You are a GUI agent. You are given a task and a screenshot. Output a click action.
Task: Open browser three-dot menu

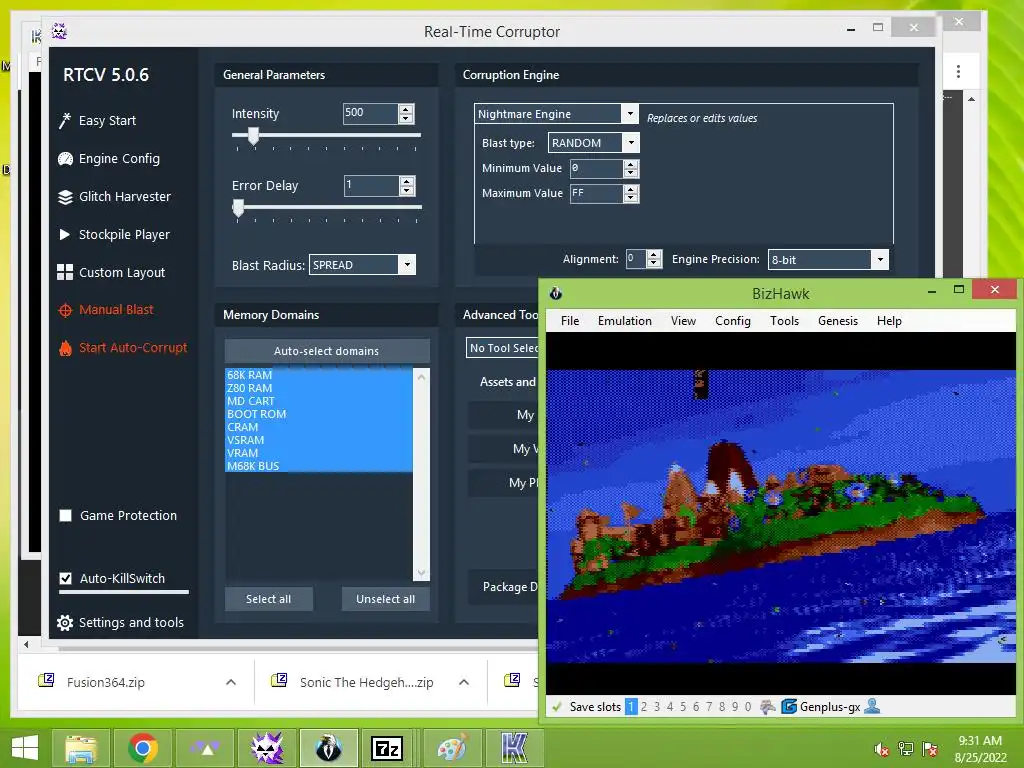tap(958, 71)
